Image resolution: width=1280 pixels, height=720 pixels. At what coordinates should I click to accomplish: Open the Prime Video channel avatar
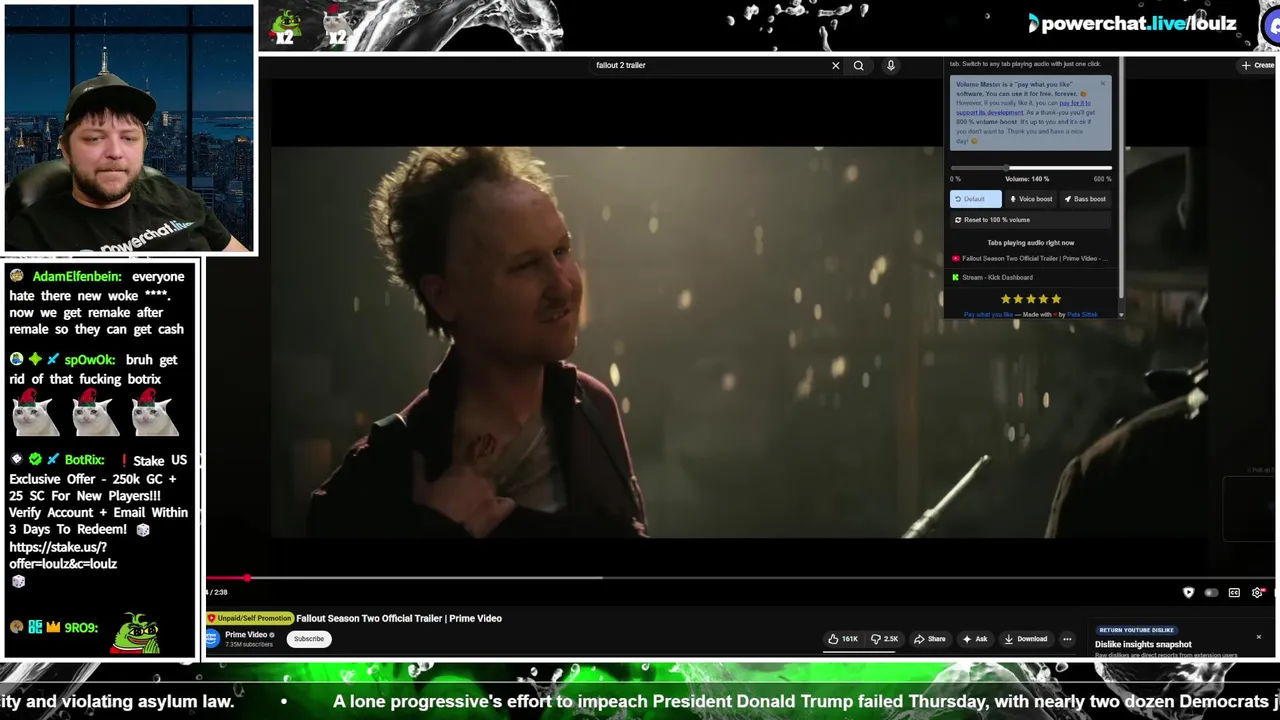pyautogui.click(x=212, y=639)
